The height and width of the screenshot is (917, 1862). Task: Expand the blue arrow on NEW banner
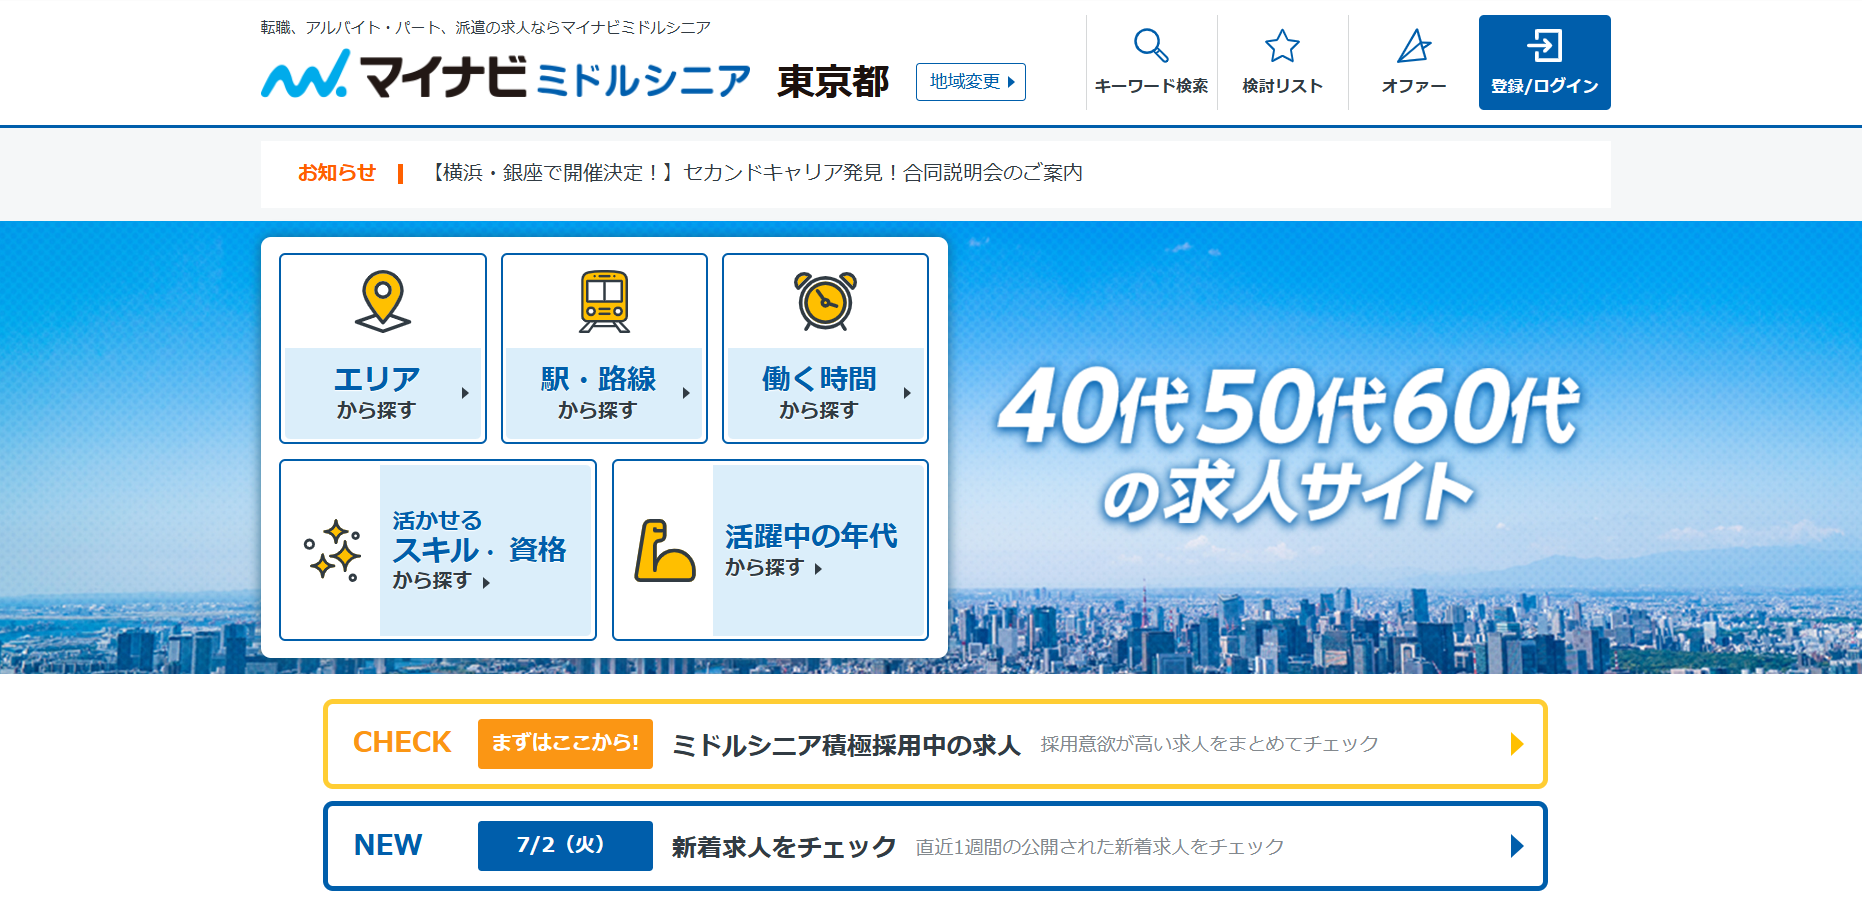pos(1516,846)
